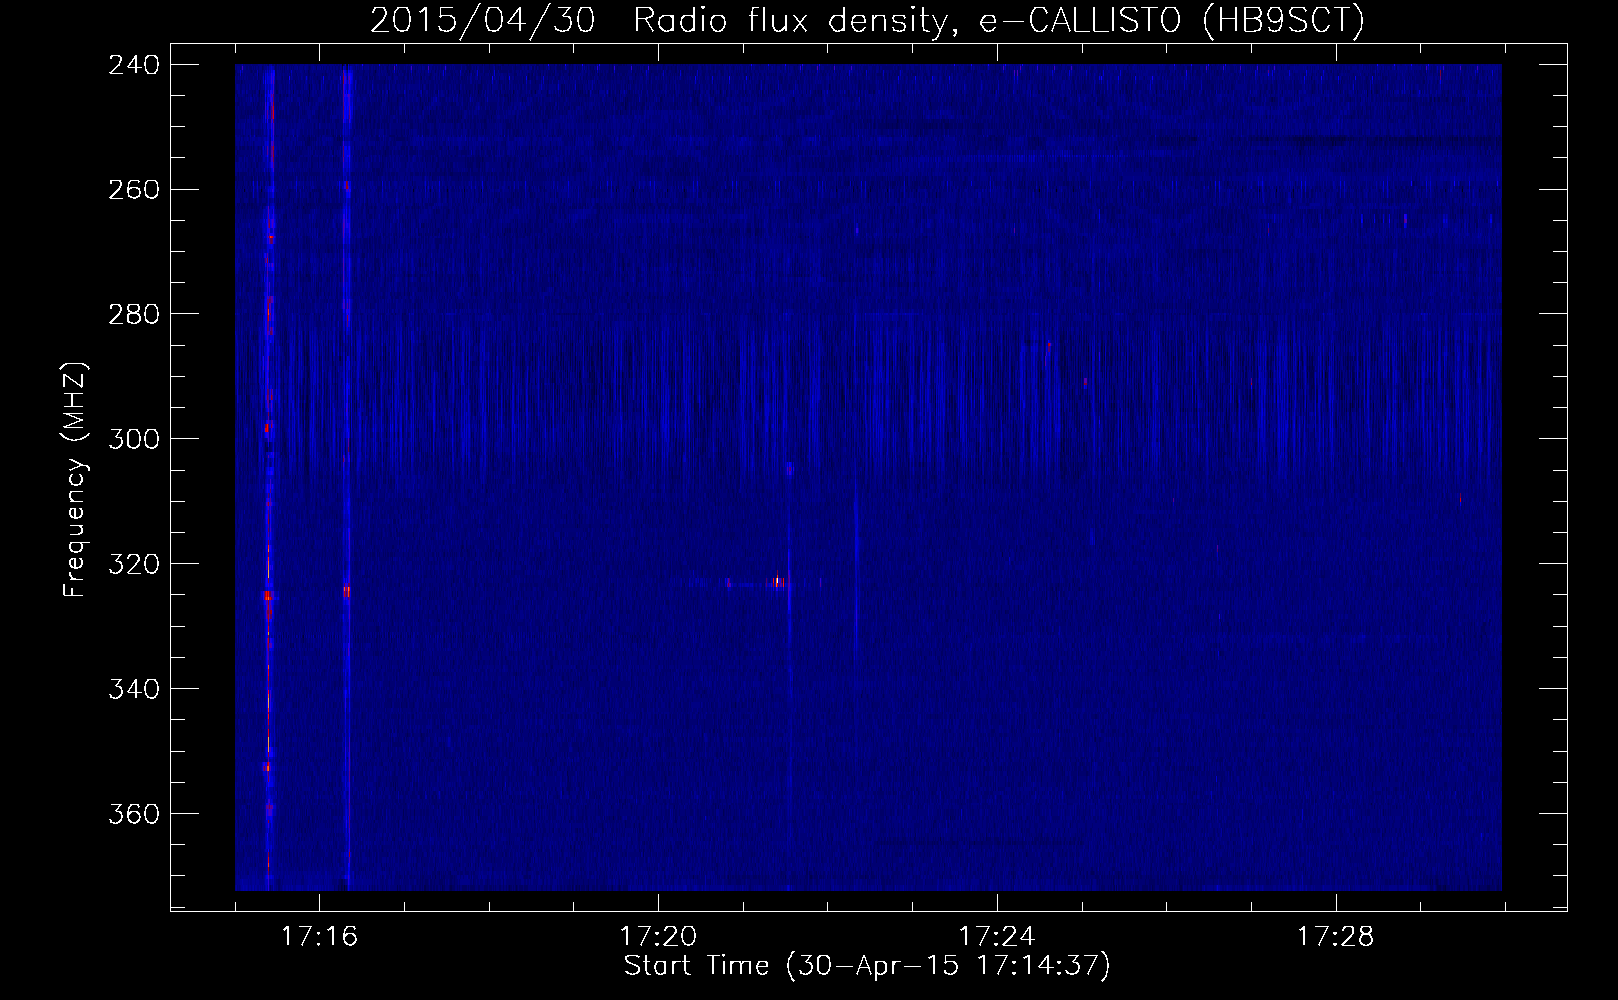1618x1000 pixels.
Task: Click the 17:28 time tick label
Action: click(x=1336, y=937)
